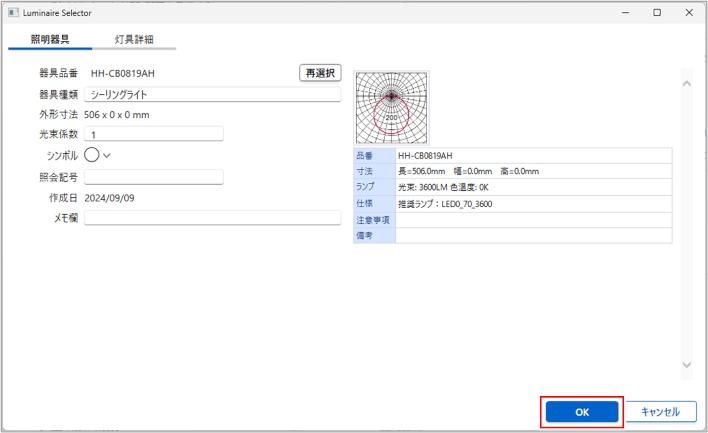Click the 照会記号 input field

click(x=153, y=177)
